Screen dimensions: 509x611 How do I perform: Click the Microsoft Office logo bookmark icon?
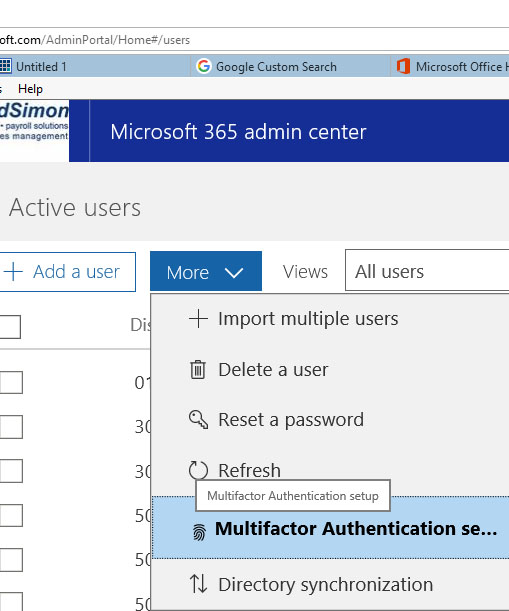click(x=403, y=66)
